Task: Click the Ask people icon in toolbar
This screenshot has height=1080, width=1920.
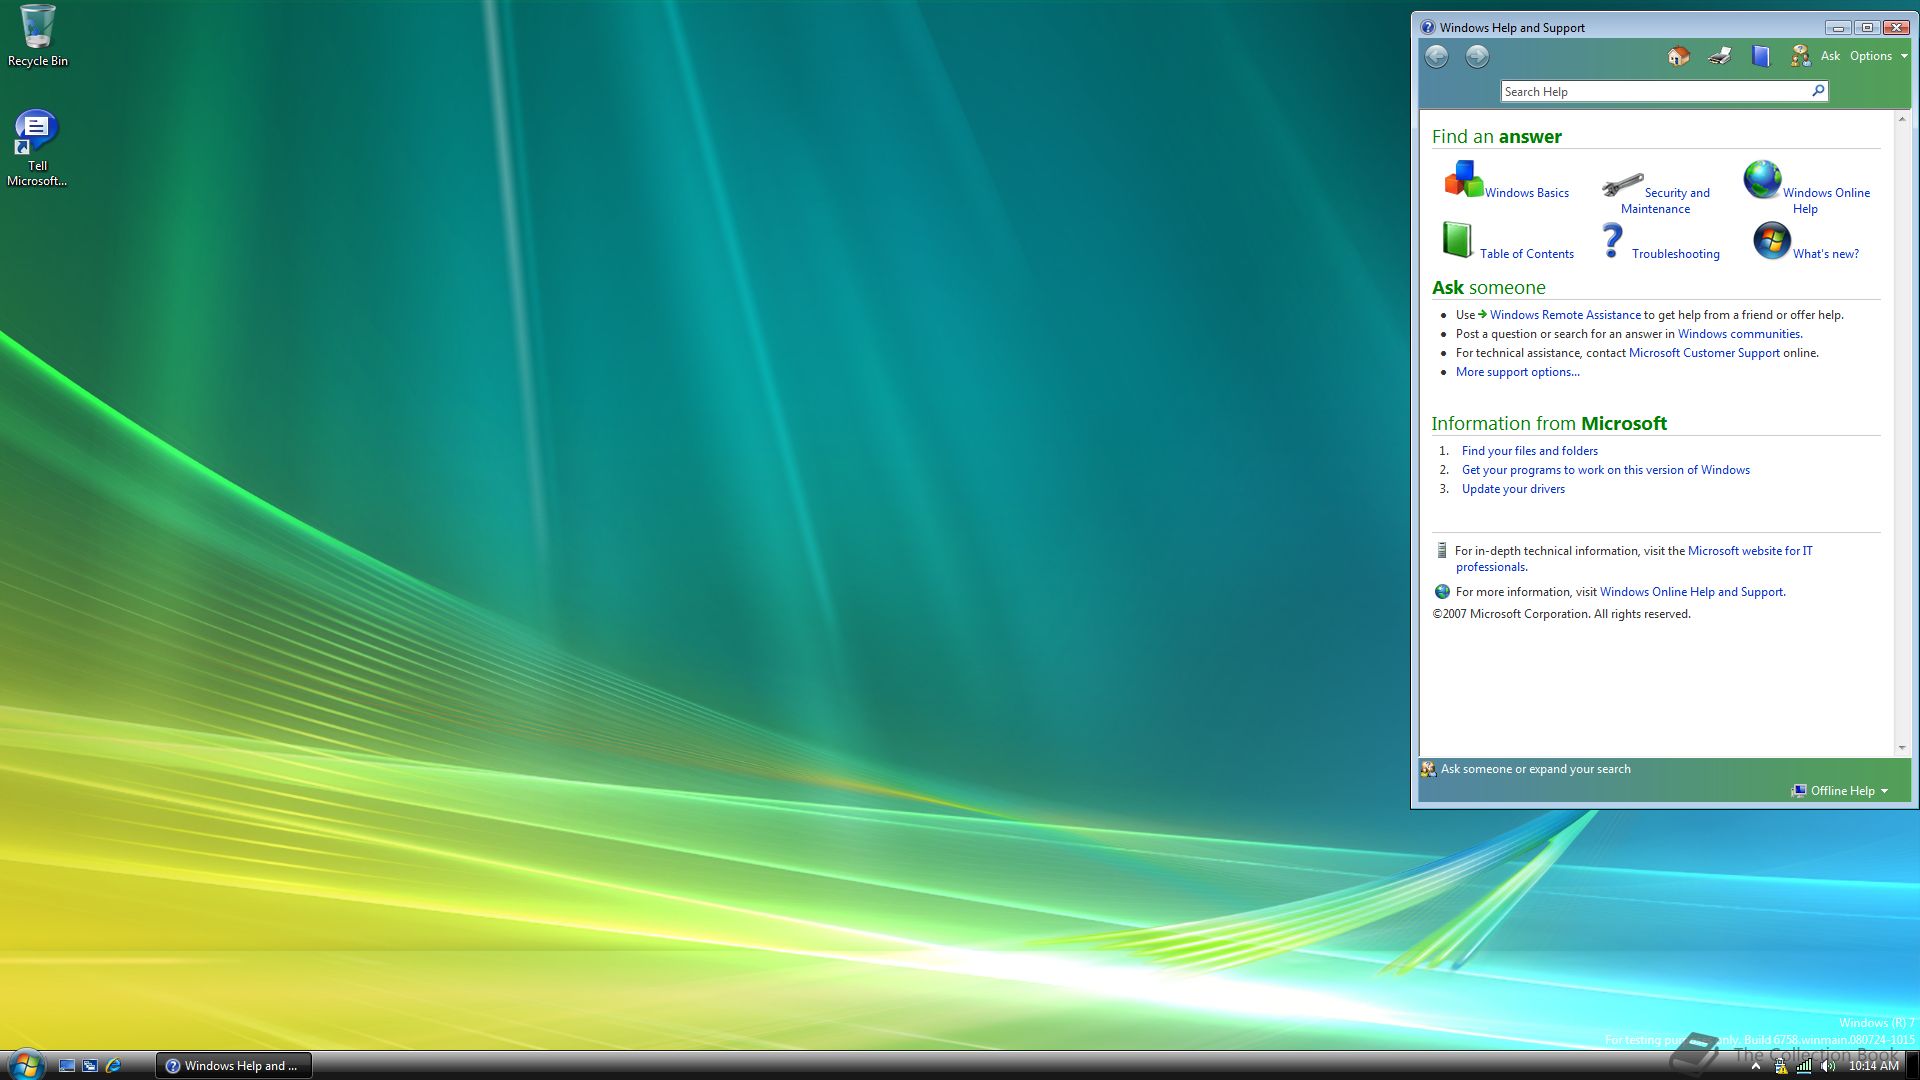Action: [x=1801, y=57]
